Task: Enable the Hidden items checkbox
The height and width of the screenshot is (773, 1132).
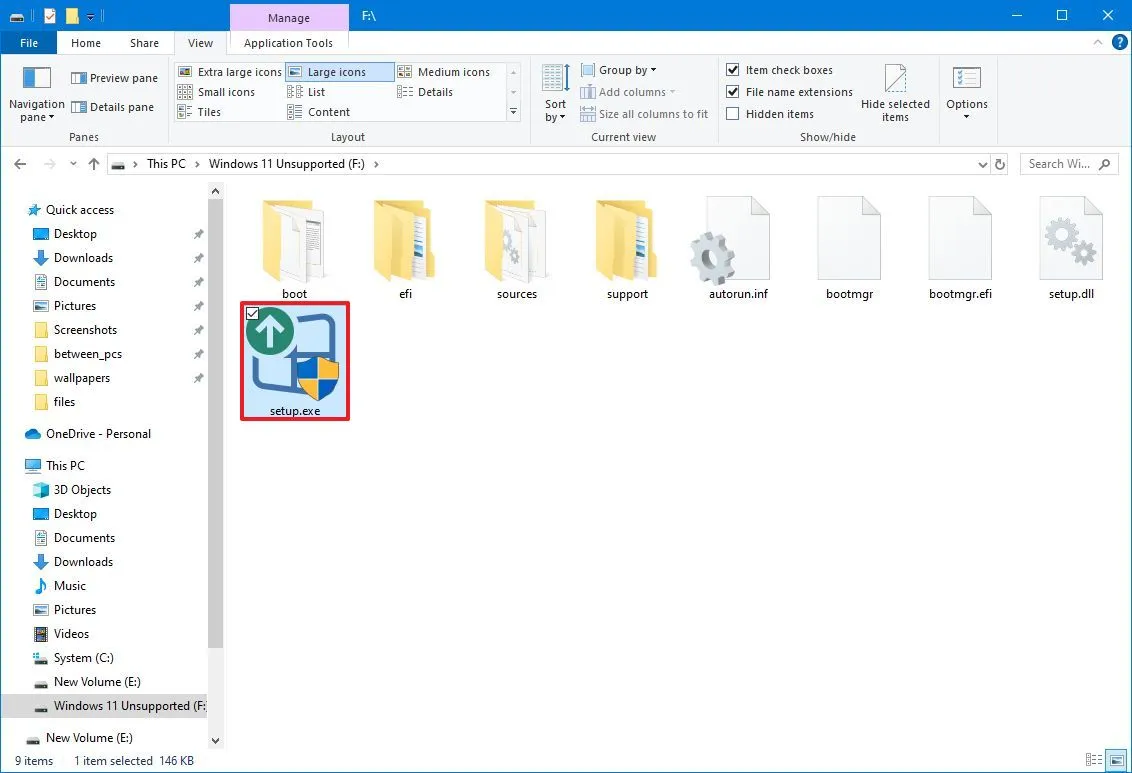Action: point(733,113)
